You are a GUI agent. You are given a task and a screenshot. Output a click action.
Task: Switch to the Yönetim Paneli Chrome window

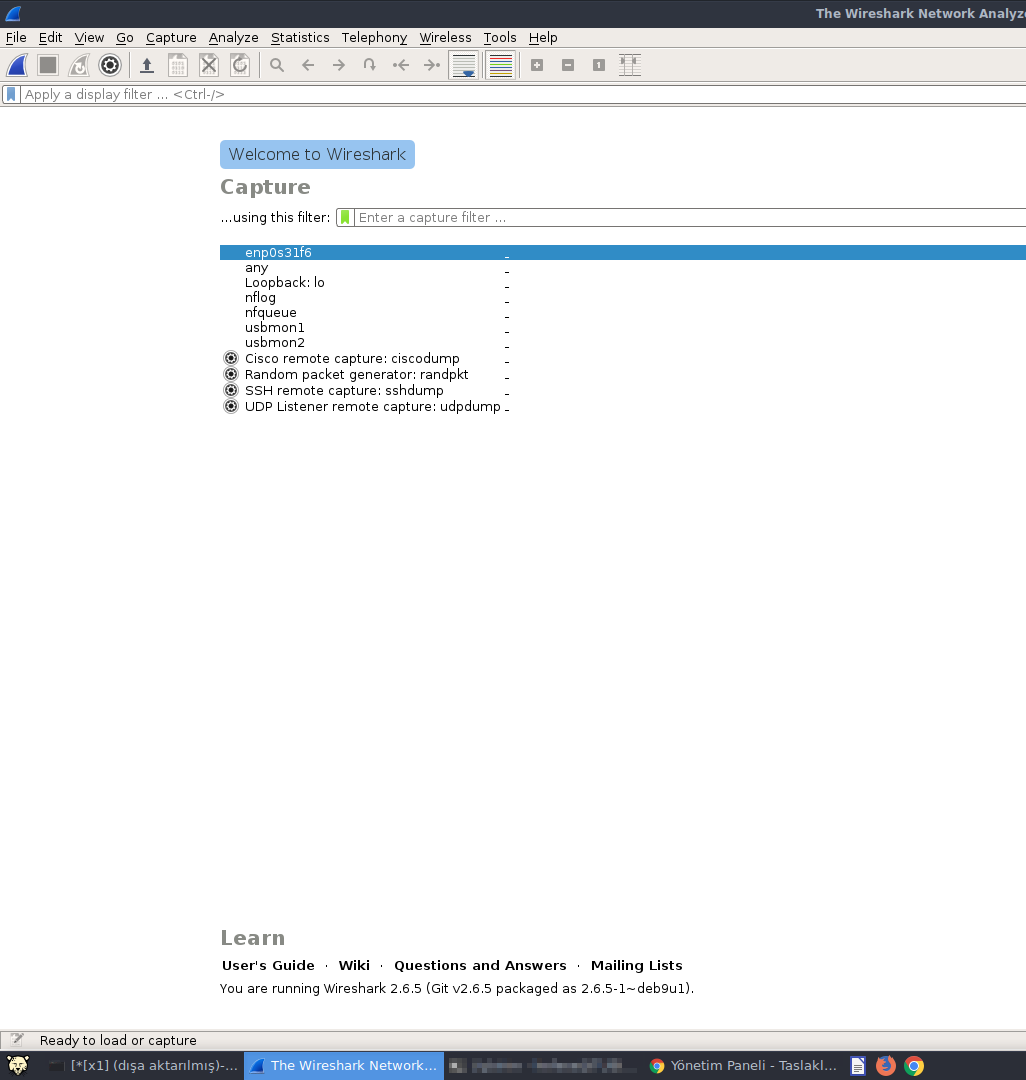coord(744,1066)
